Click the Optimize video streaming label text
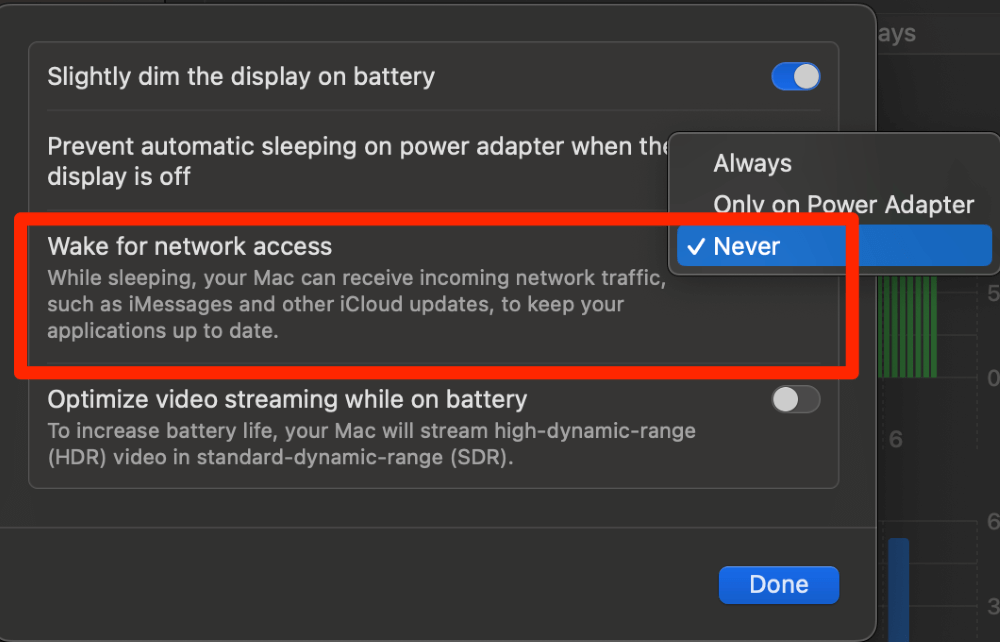The image size is (1000, 642). coord(287,400)
